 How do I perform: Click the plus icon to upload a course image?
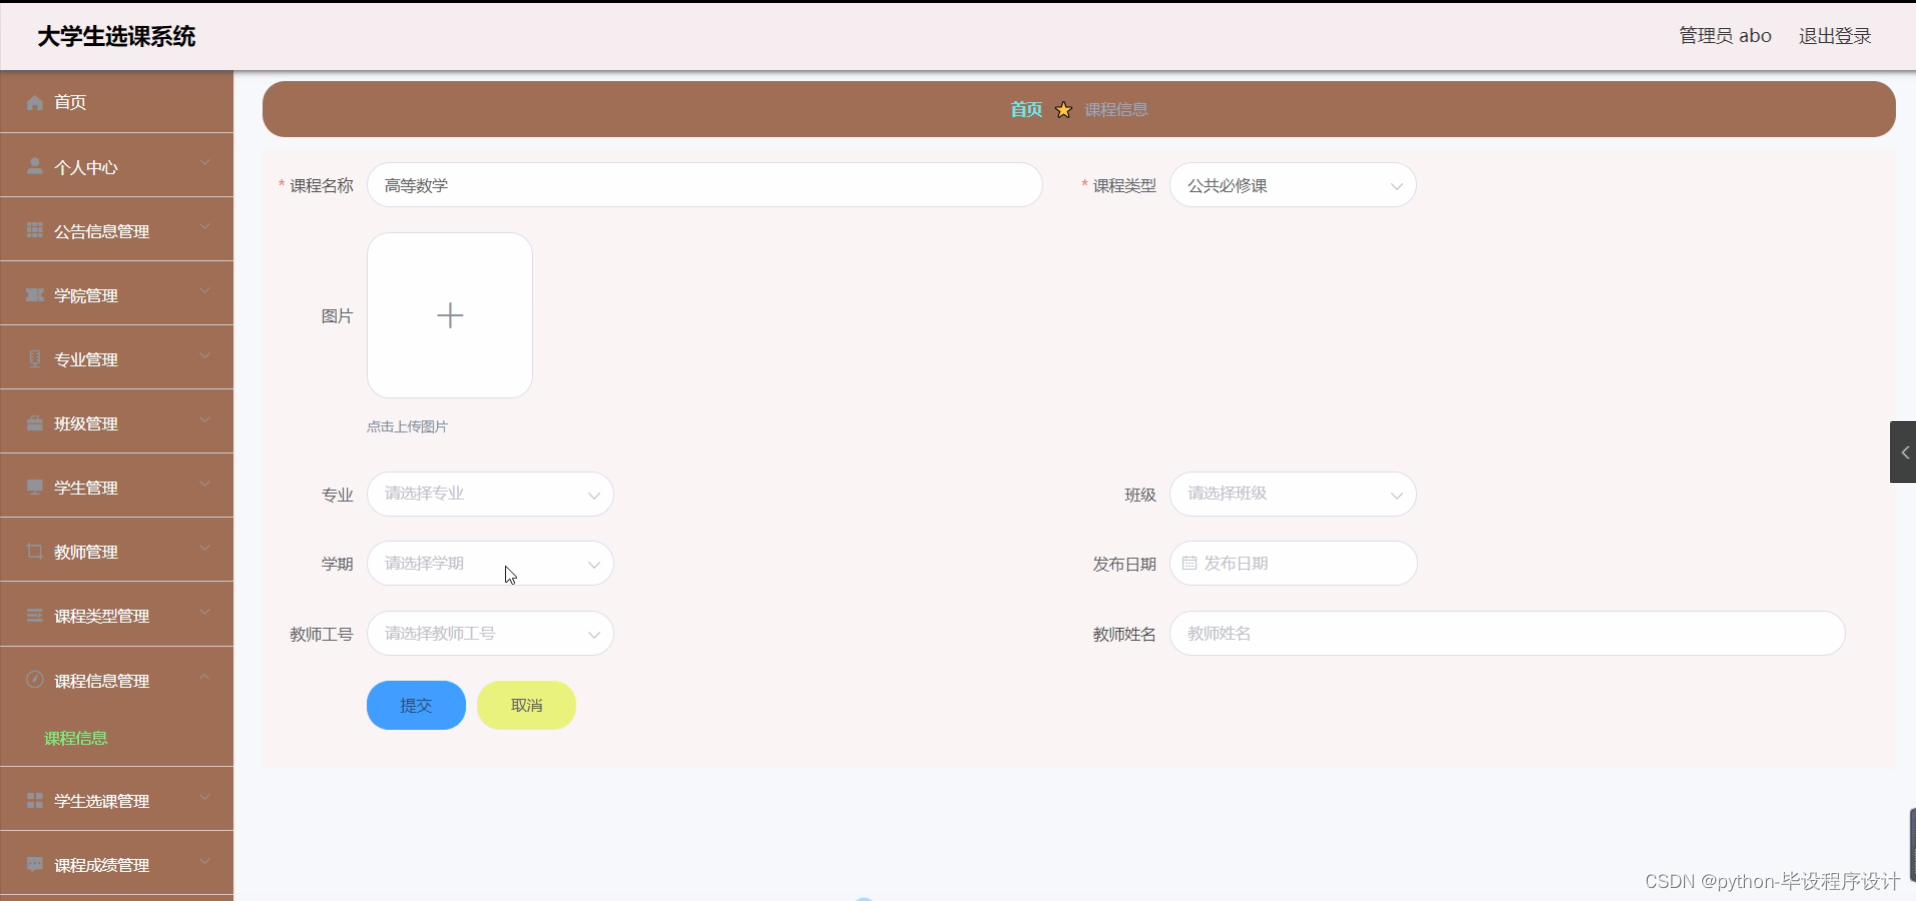coord(449,315)
